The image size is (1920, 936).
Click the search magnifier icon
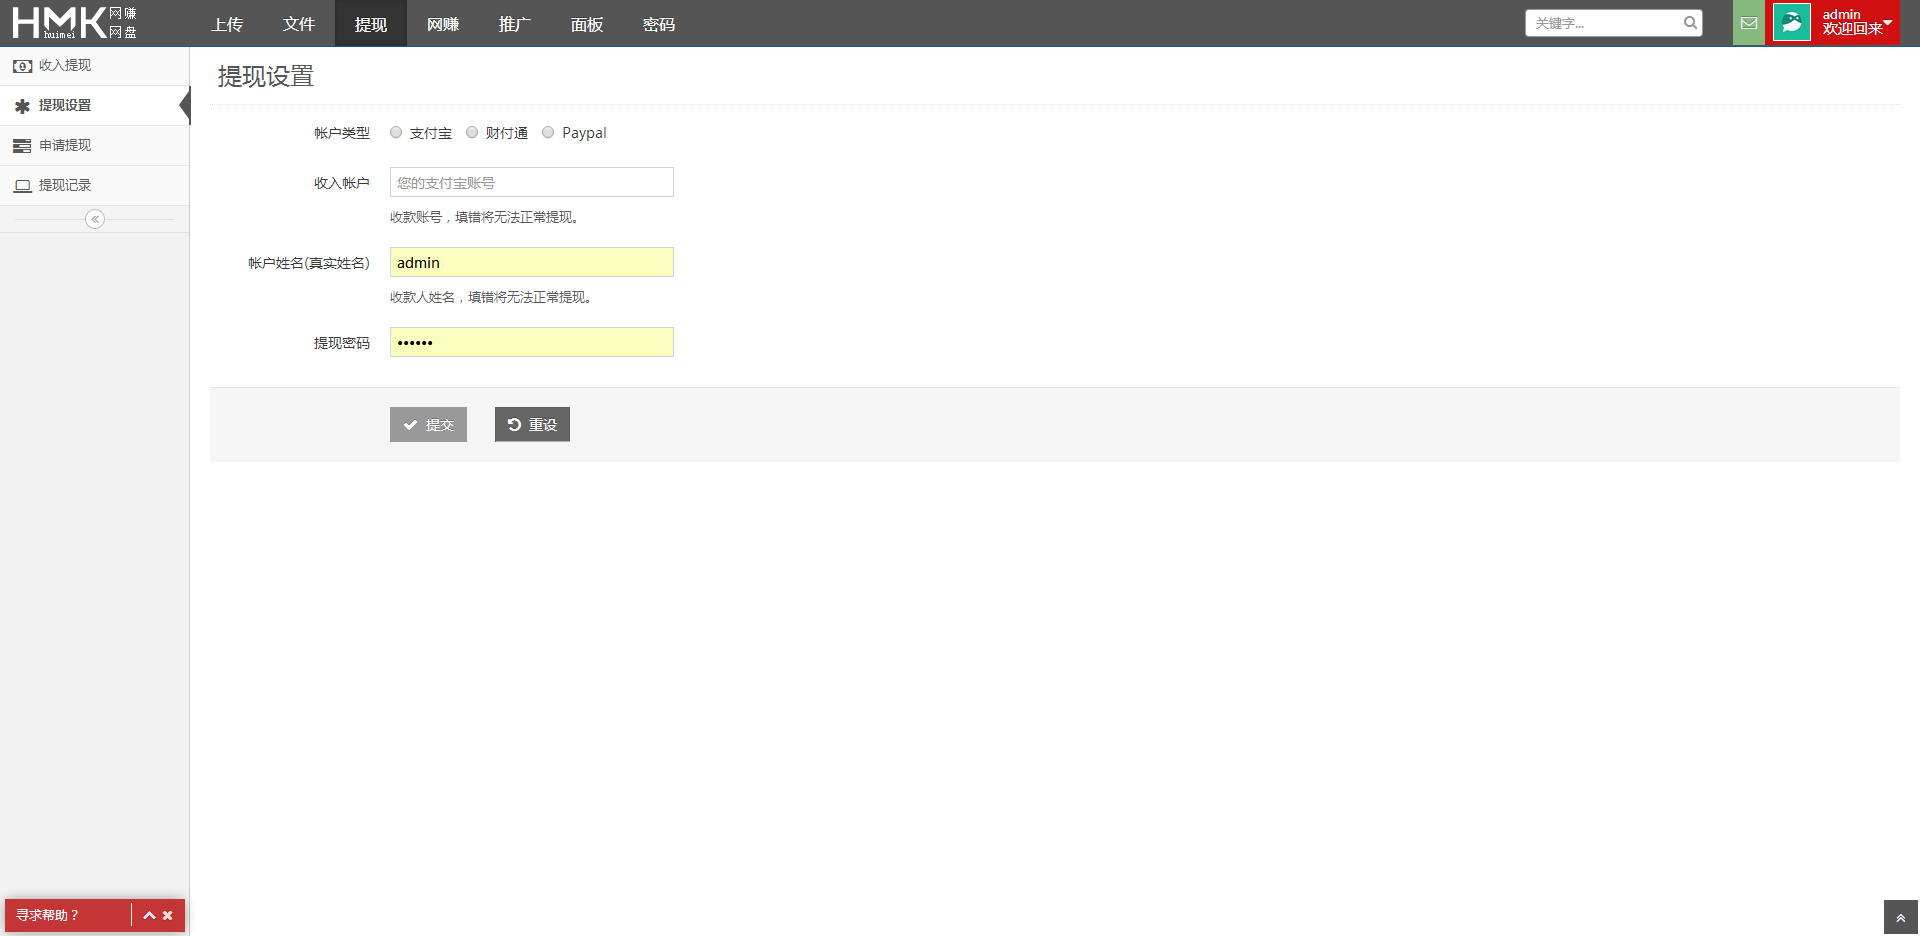tap(1690, 23)
